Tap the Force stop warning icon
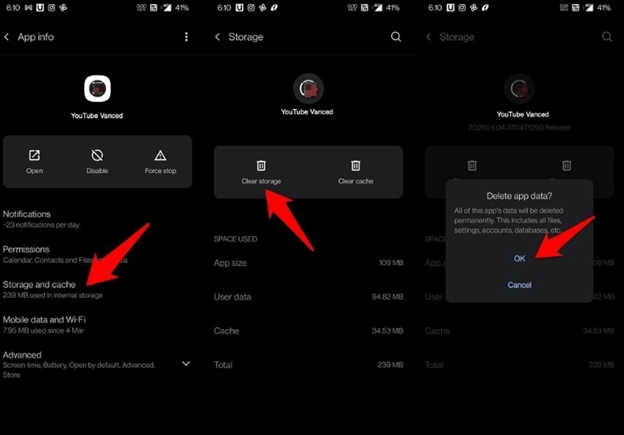Image resolution: width=624 pixels, height=435 pixels. coord(160,155)
